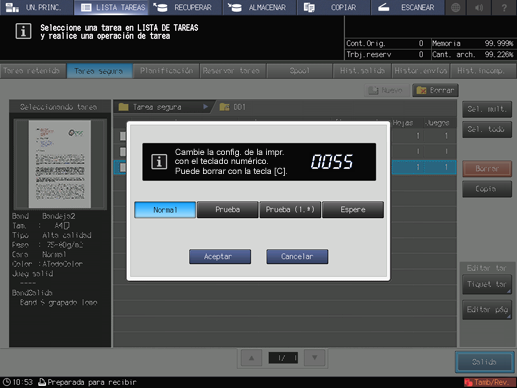Click the info icon in the dialog
Screen dimensions: 517x388
(159, 162)
